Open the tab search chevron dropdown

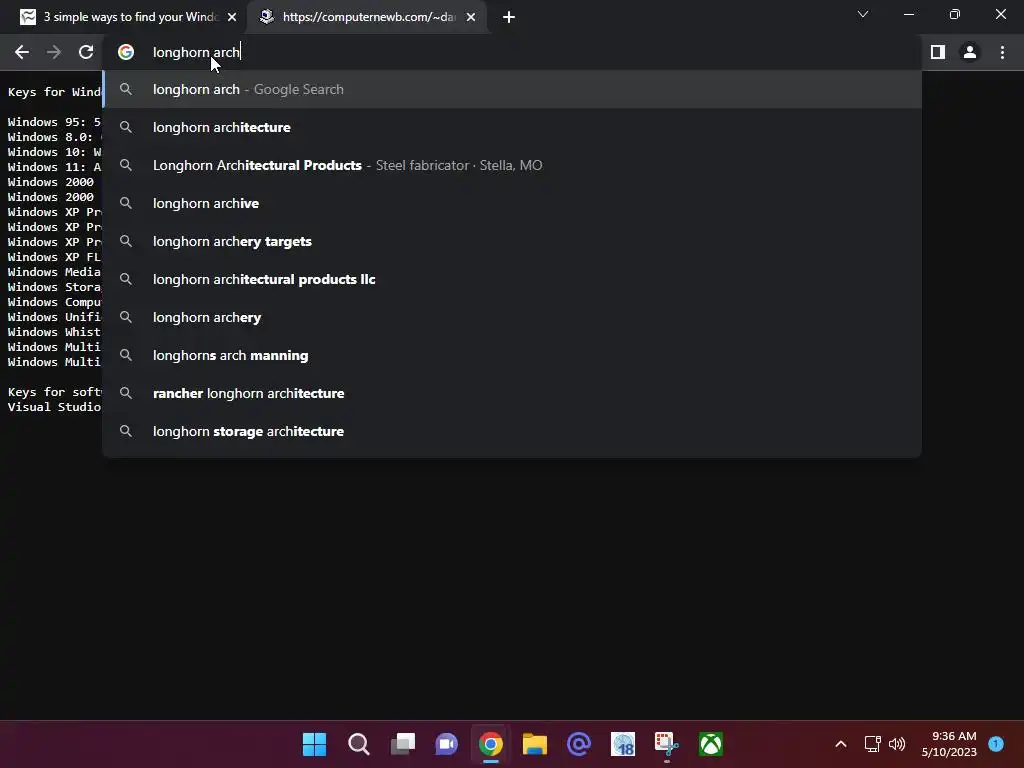(863, 14)
